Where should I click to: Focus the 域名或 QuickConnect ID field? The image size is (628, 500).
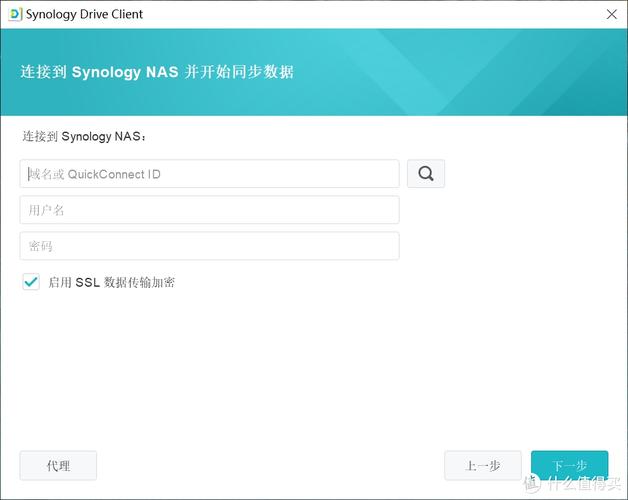[x=209, y=174]
